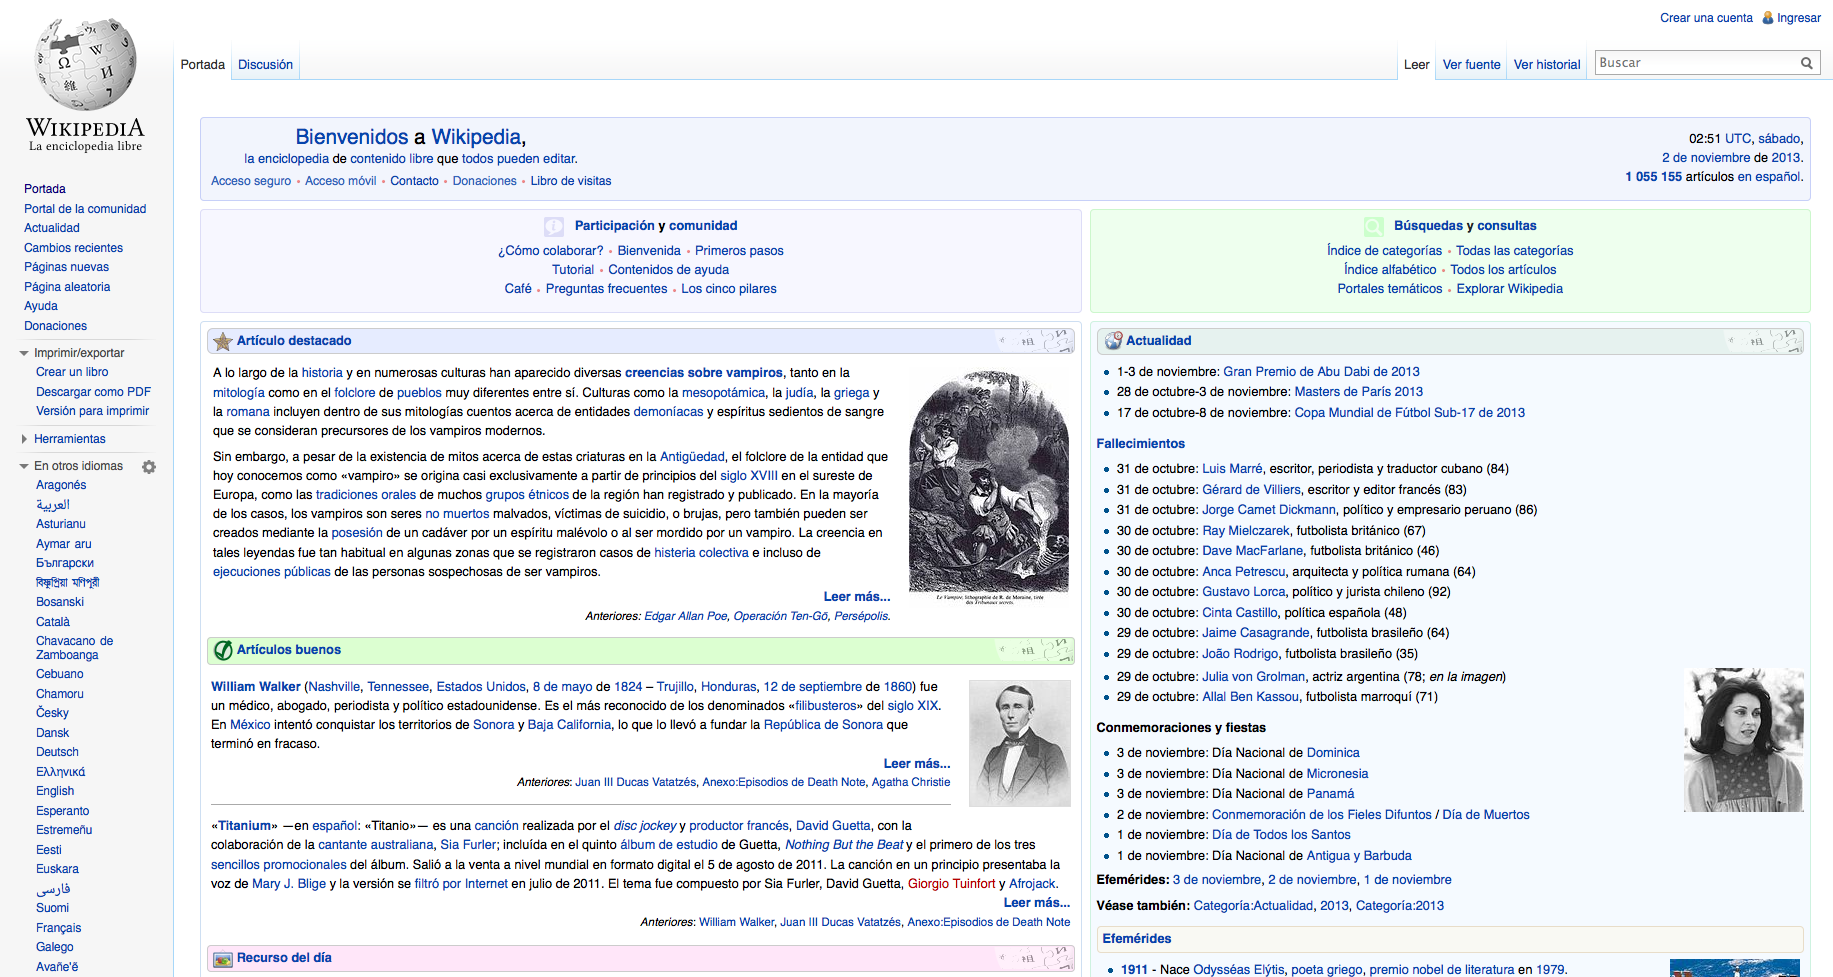The image size is (1833, 977).
Task: Open Sia Furler link
Action: coord(468,845)
